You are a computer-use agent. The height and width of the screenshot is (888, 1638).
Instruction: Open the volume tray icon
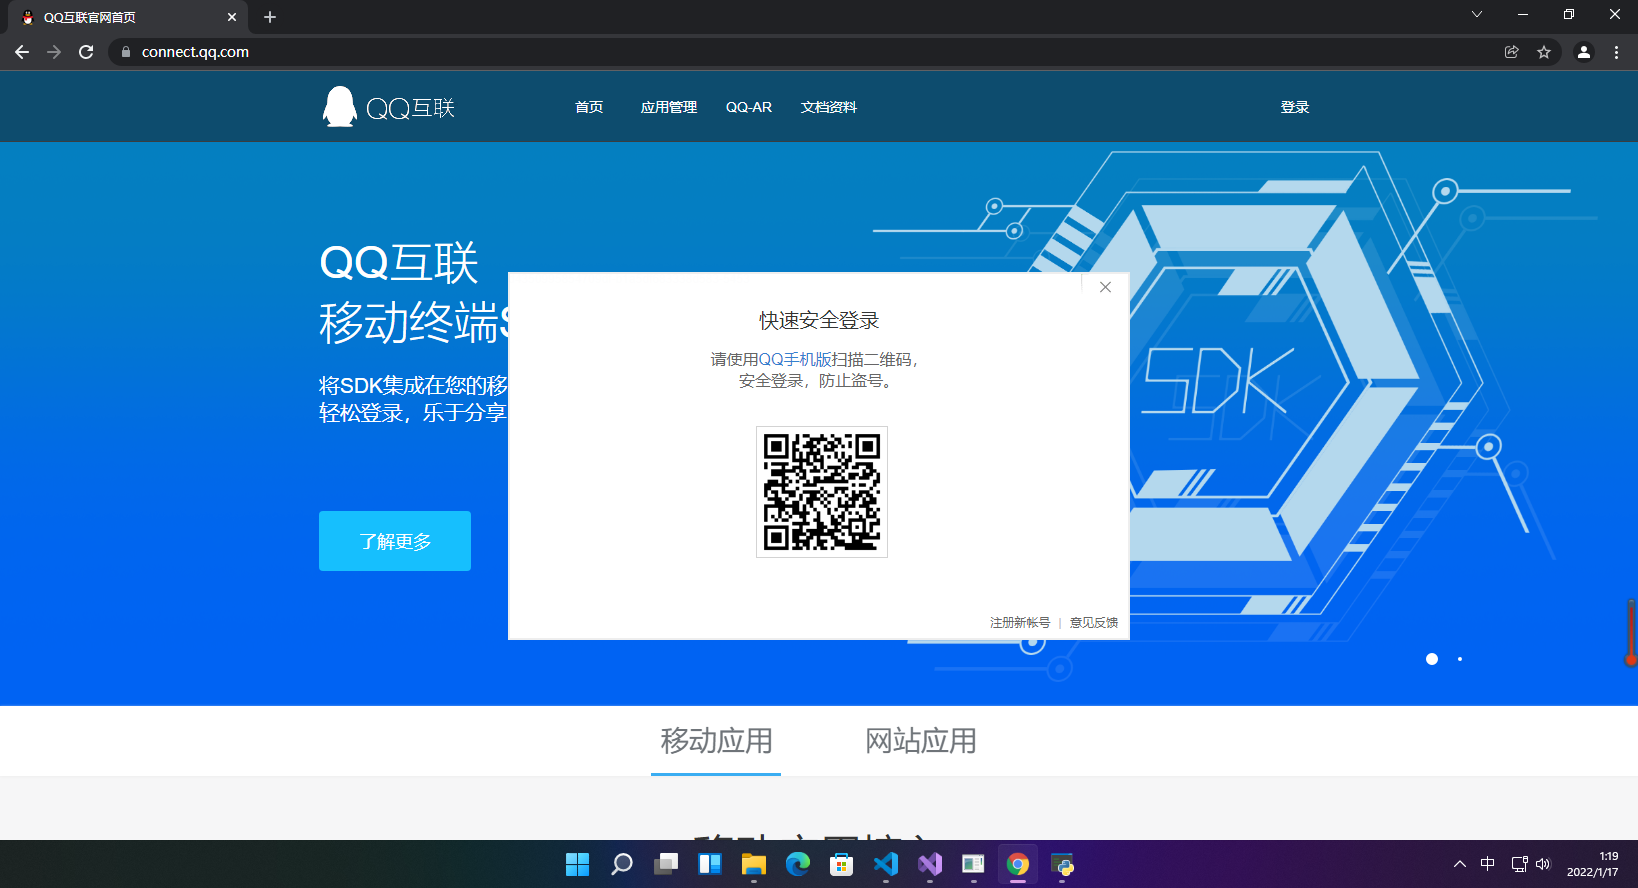click(1543, 864)
